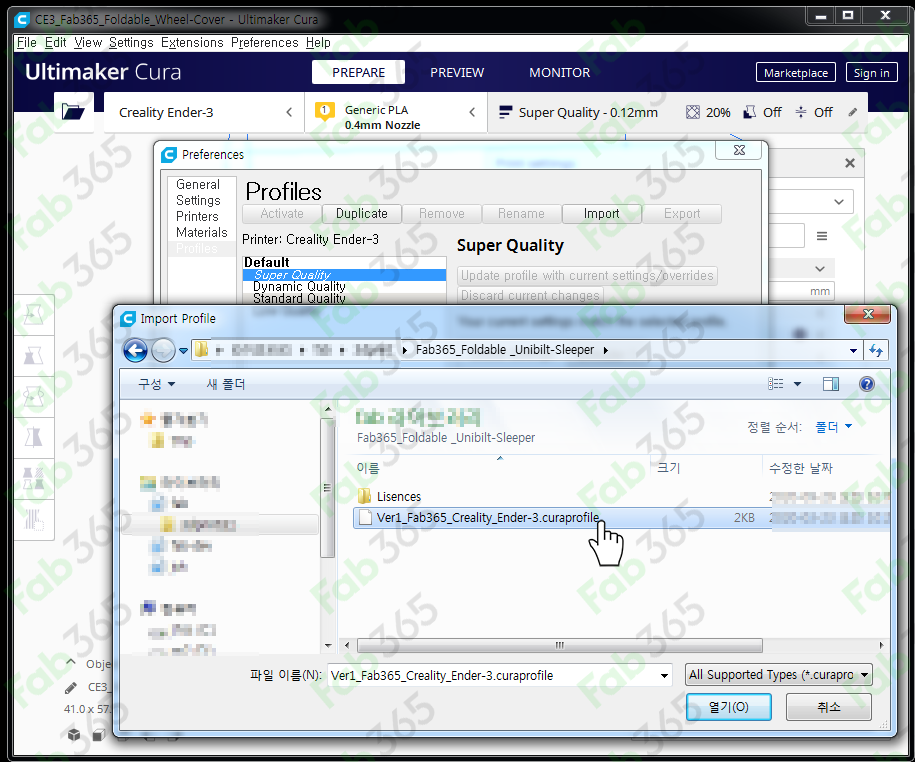Open the Extensions menu

(x=192, y=43)
